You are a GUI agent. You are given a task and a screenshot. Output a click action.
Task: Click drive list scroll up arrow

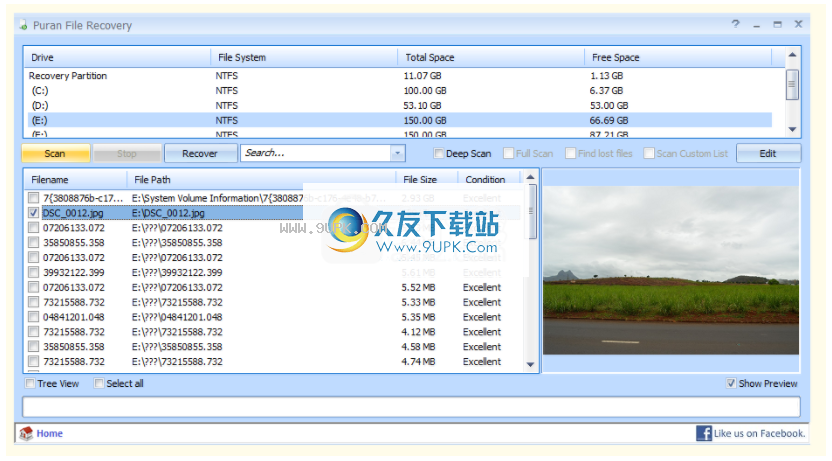(x=792, y=55)
